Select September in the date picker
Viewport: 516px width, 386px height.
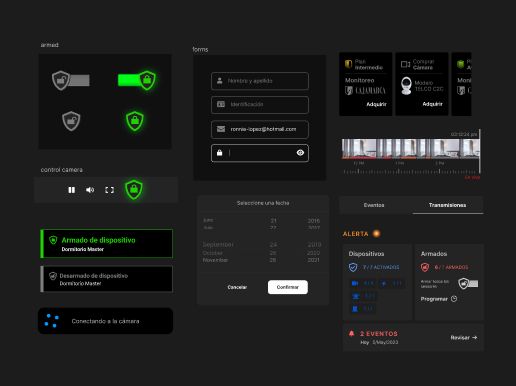coord(218,245)
